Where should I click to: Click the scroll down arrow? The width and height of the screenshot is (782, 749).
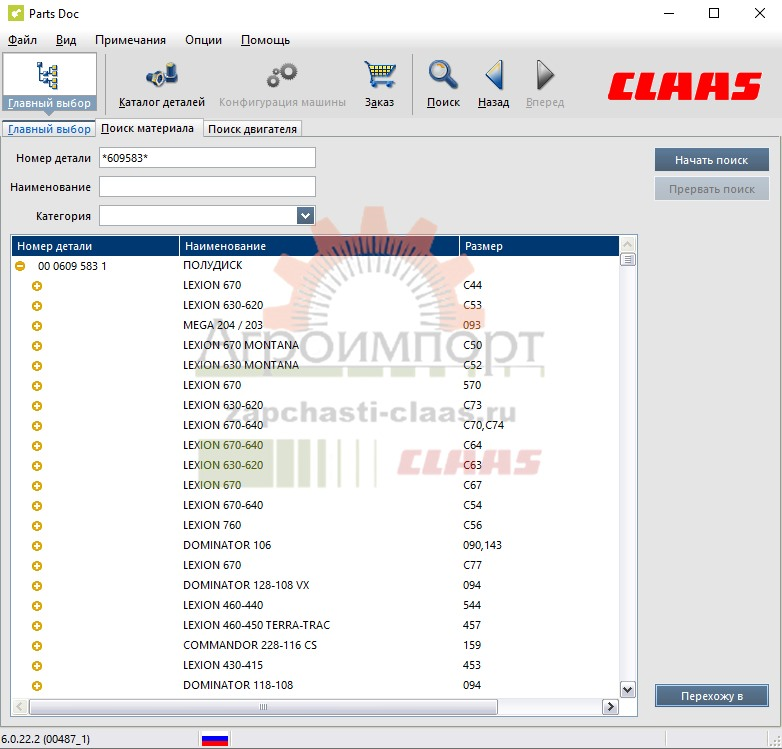627,690
